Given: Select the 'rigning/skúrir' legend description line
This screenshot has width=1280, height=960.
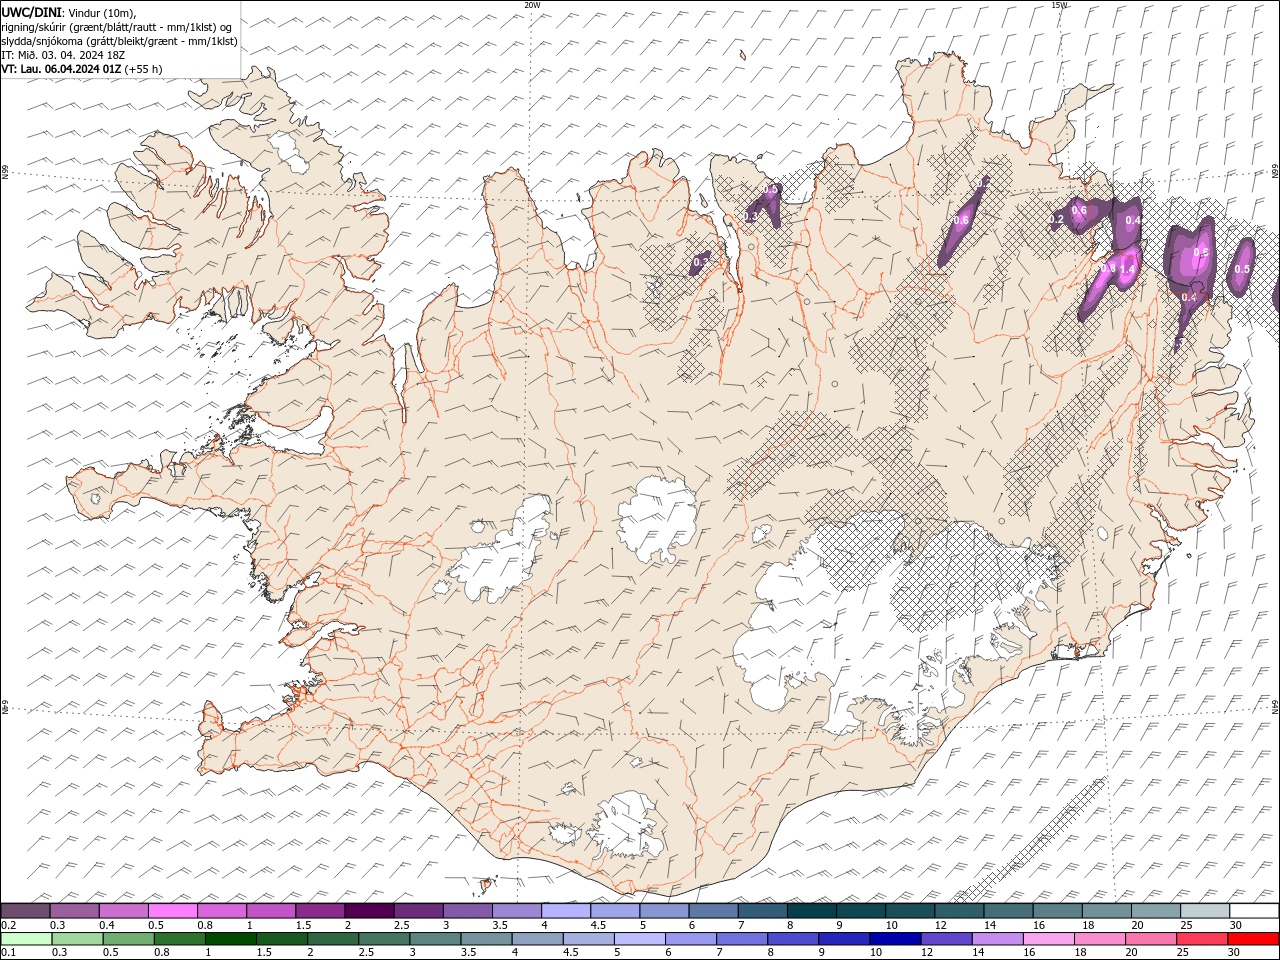Looking at the screenshot, I should [117, 27].
